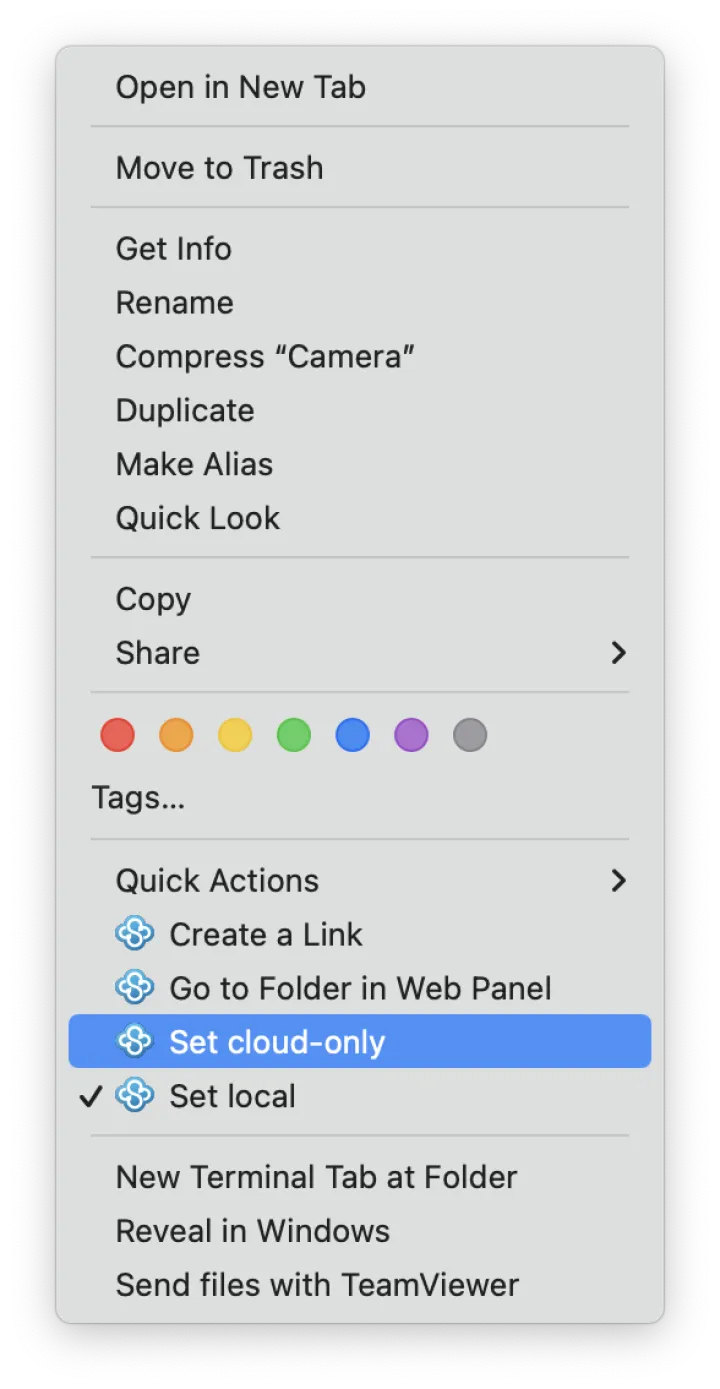Open the Tags… editor

click(138, 798)
